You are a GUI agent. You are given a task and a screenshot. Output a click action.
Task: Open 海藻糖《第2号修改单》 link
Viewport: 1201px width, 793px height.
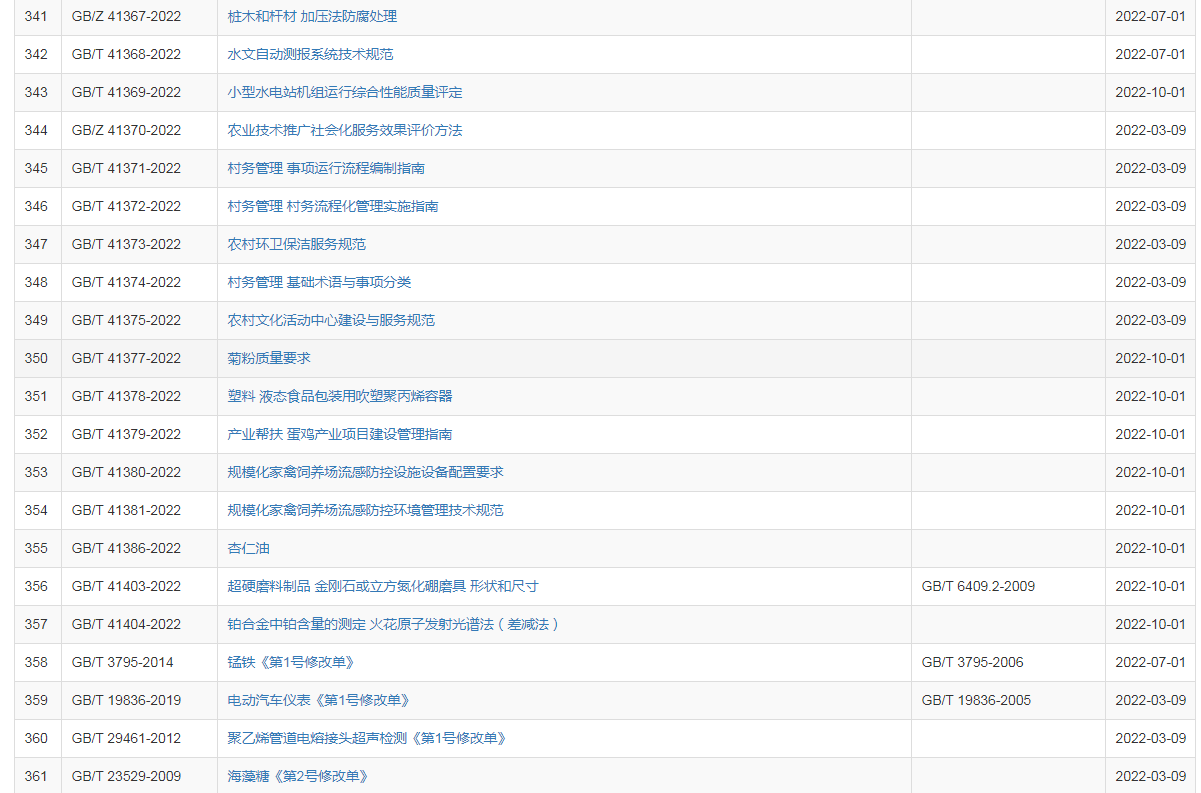click(297, 777)
